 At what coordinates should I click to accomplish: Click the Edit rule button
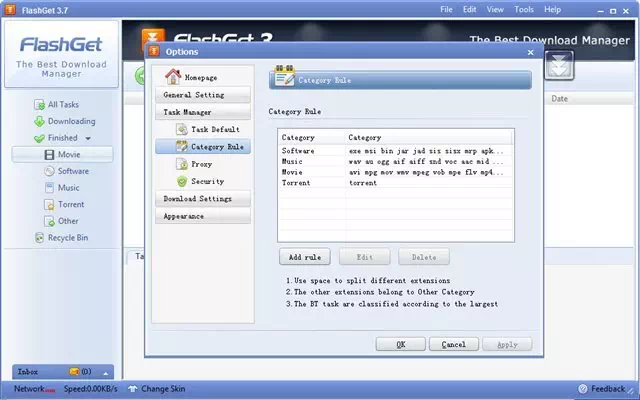tap(364, 257)
